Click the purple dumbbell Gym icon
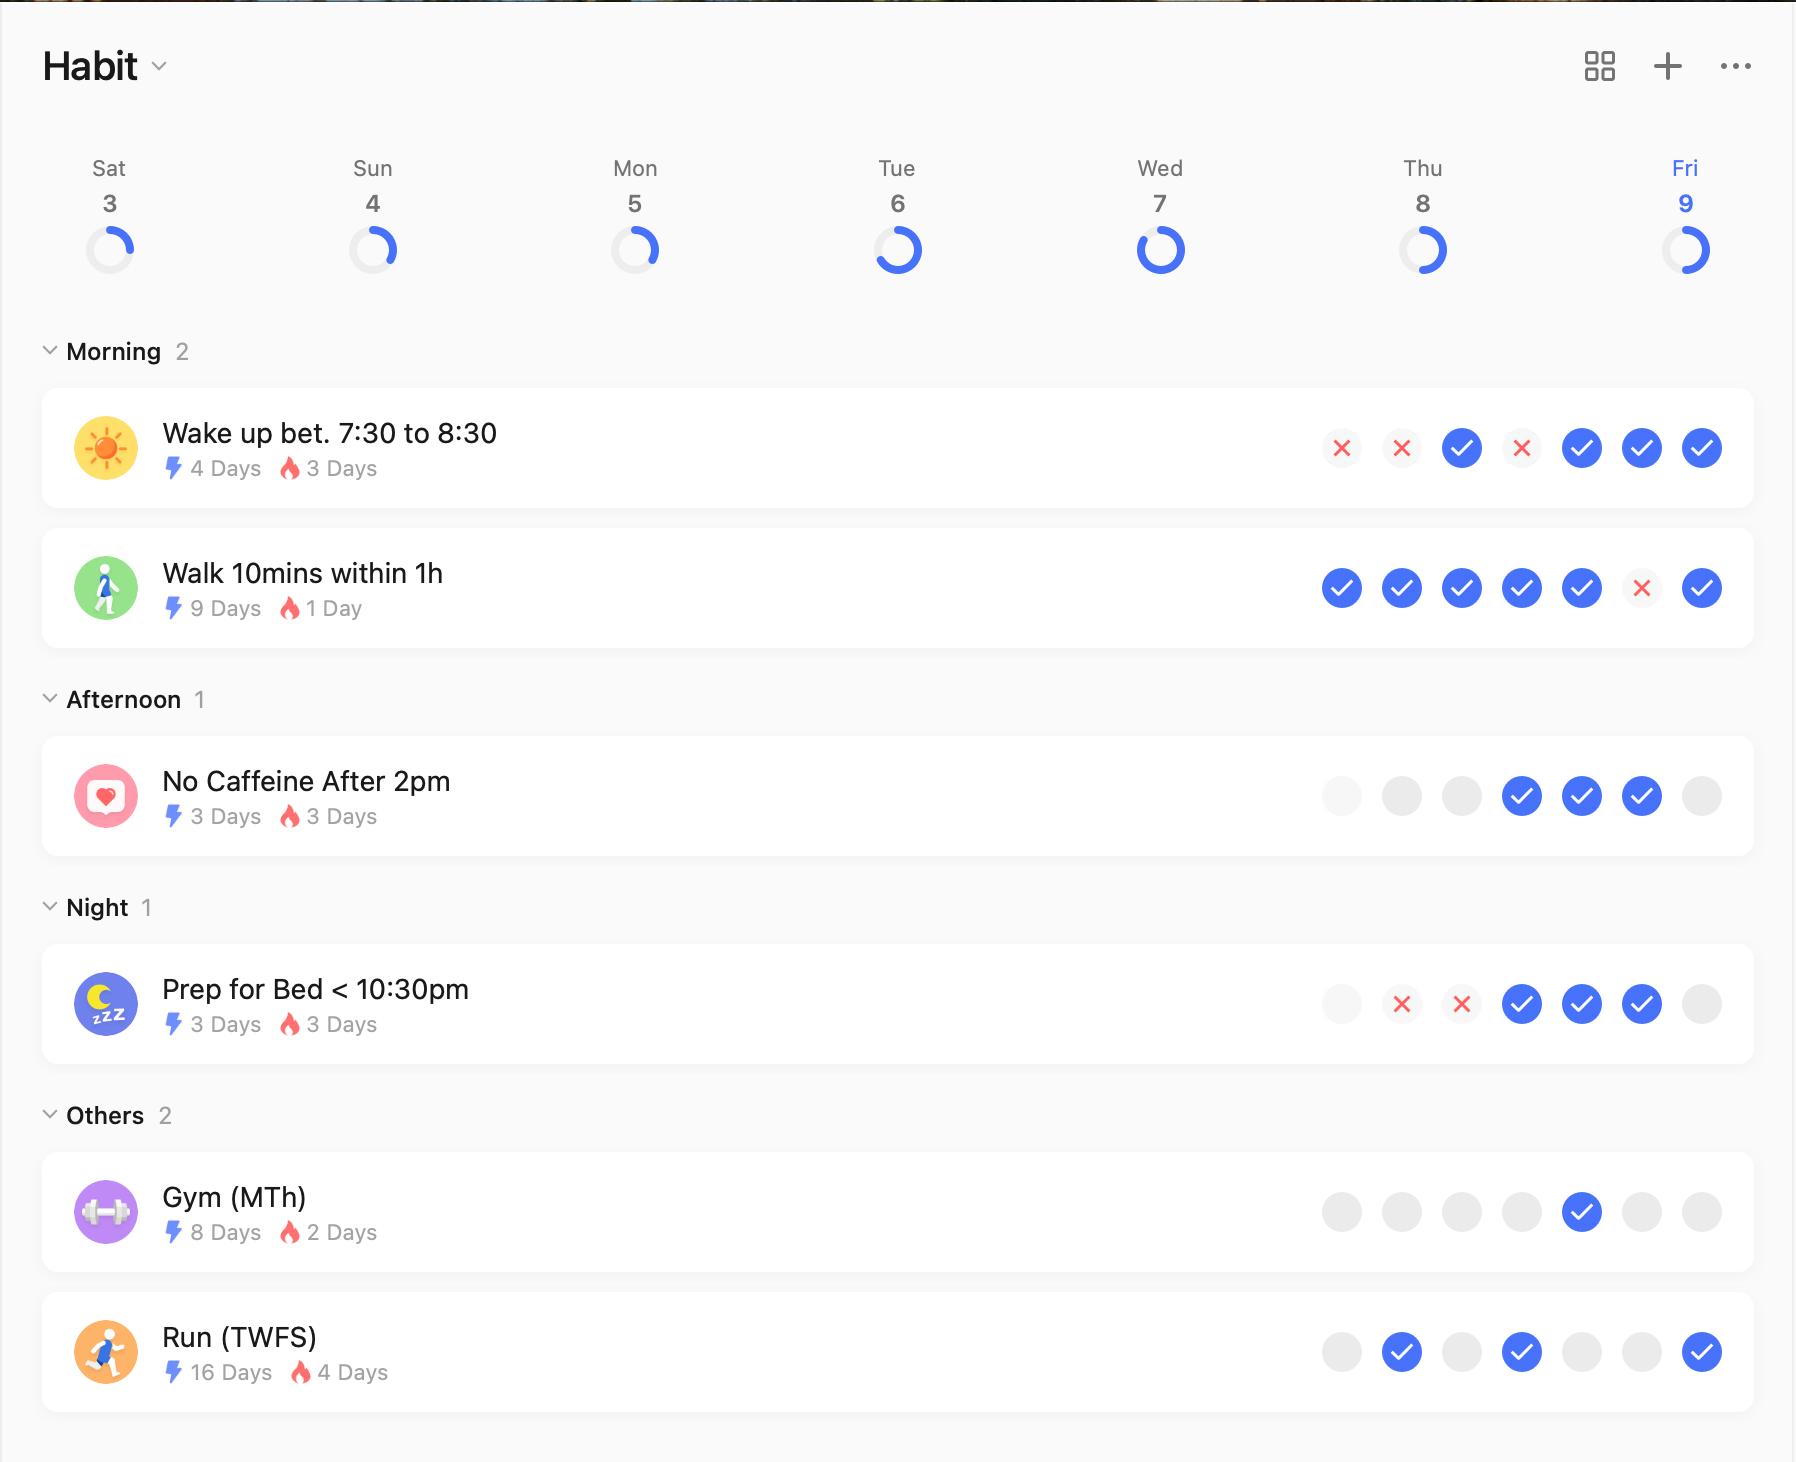Image resolution: width=1796 pixels, height=1462 pixels. 106,1212
